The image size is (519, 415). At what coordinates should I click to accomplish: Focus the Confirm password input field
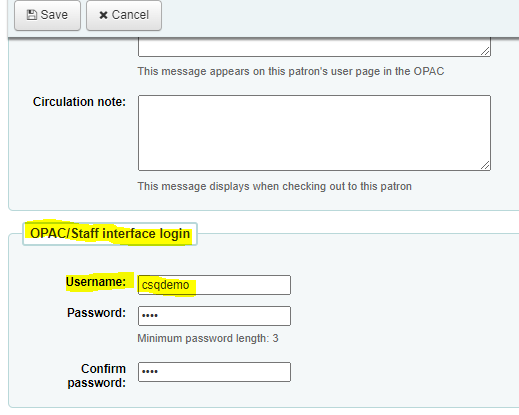click(214, 372)
